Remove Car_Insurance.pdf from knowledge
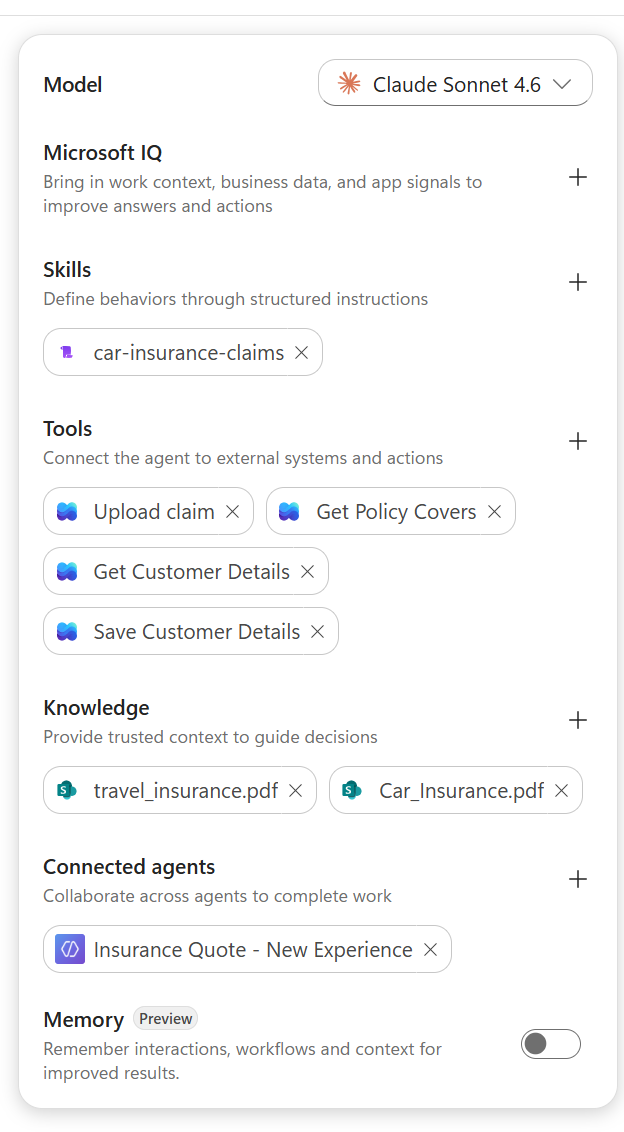The width and height of the screenshot is (624, 1132). tap(561, 791)
